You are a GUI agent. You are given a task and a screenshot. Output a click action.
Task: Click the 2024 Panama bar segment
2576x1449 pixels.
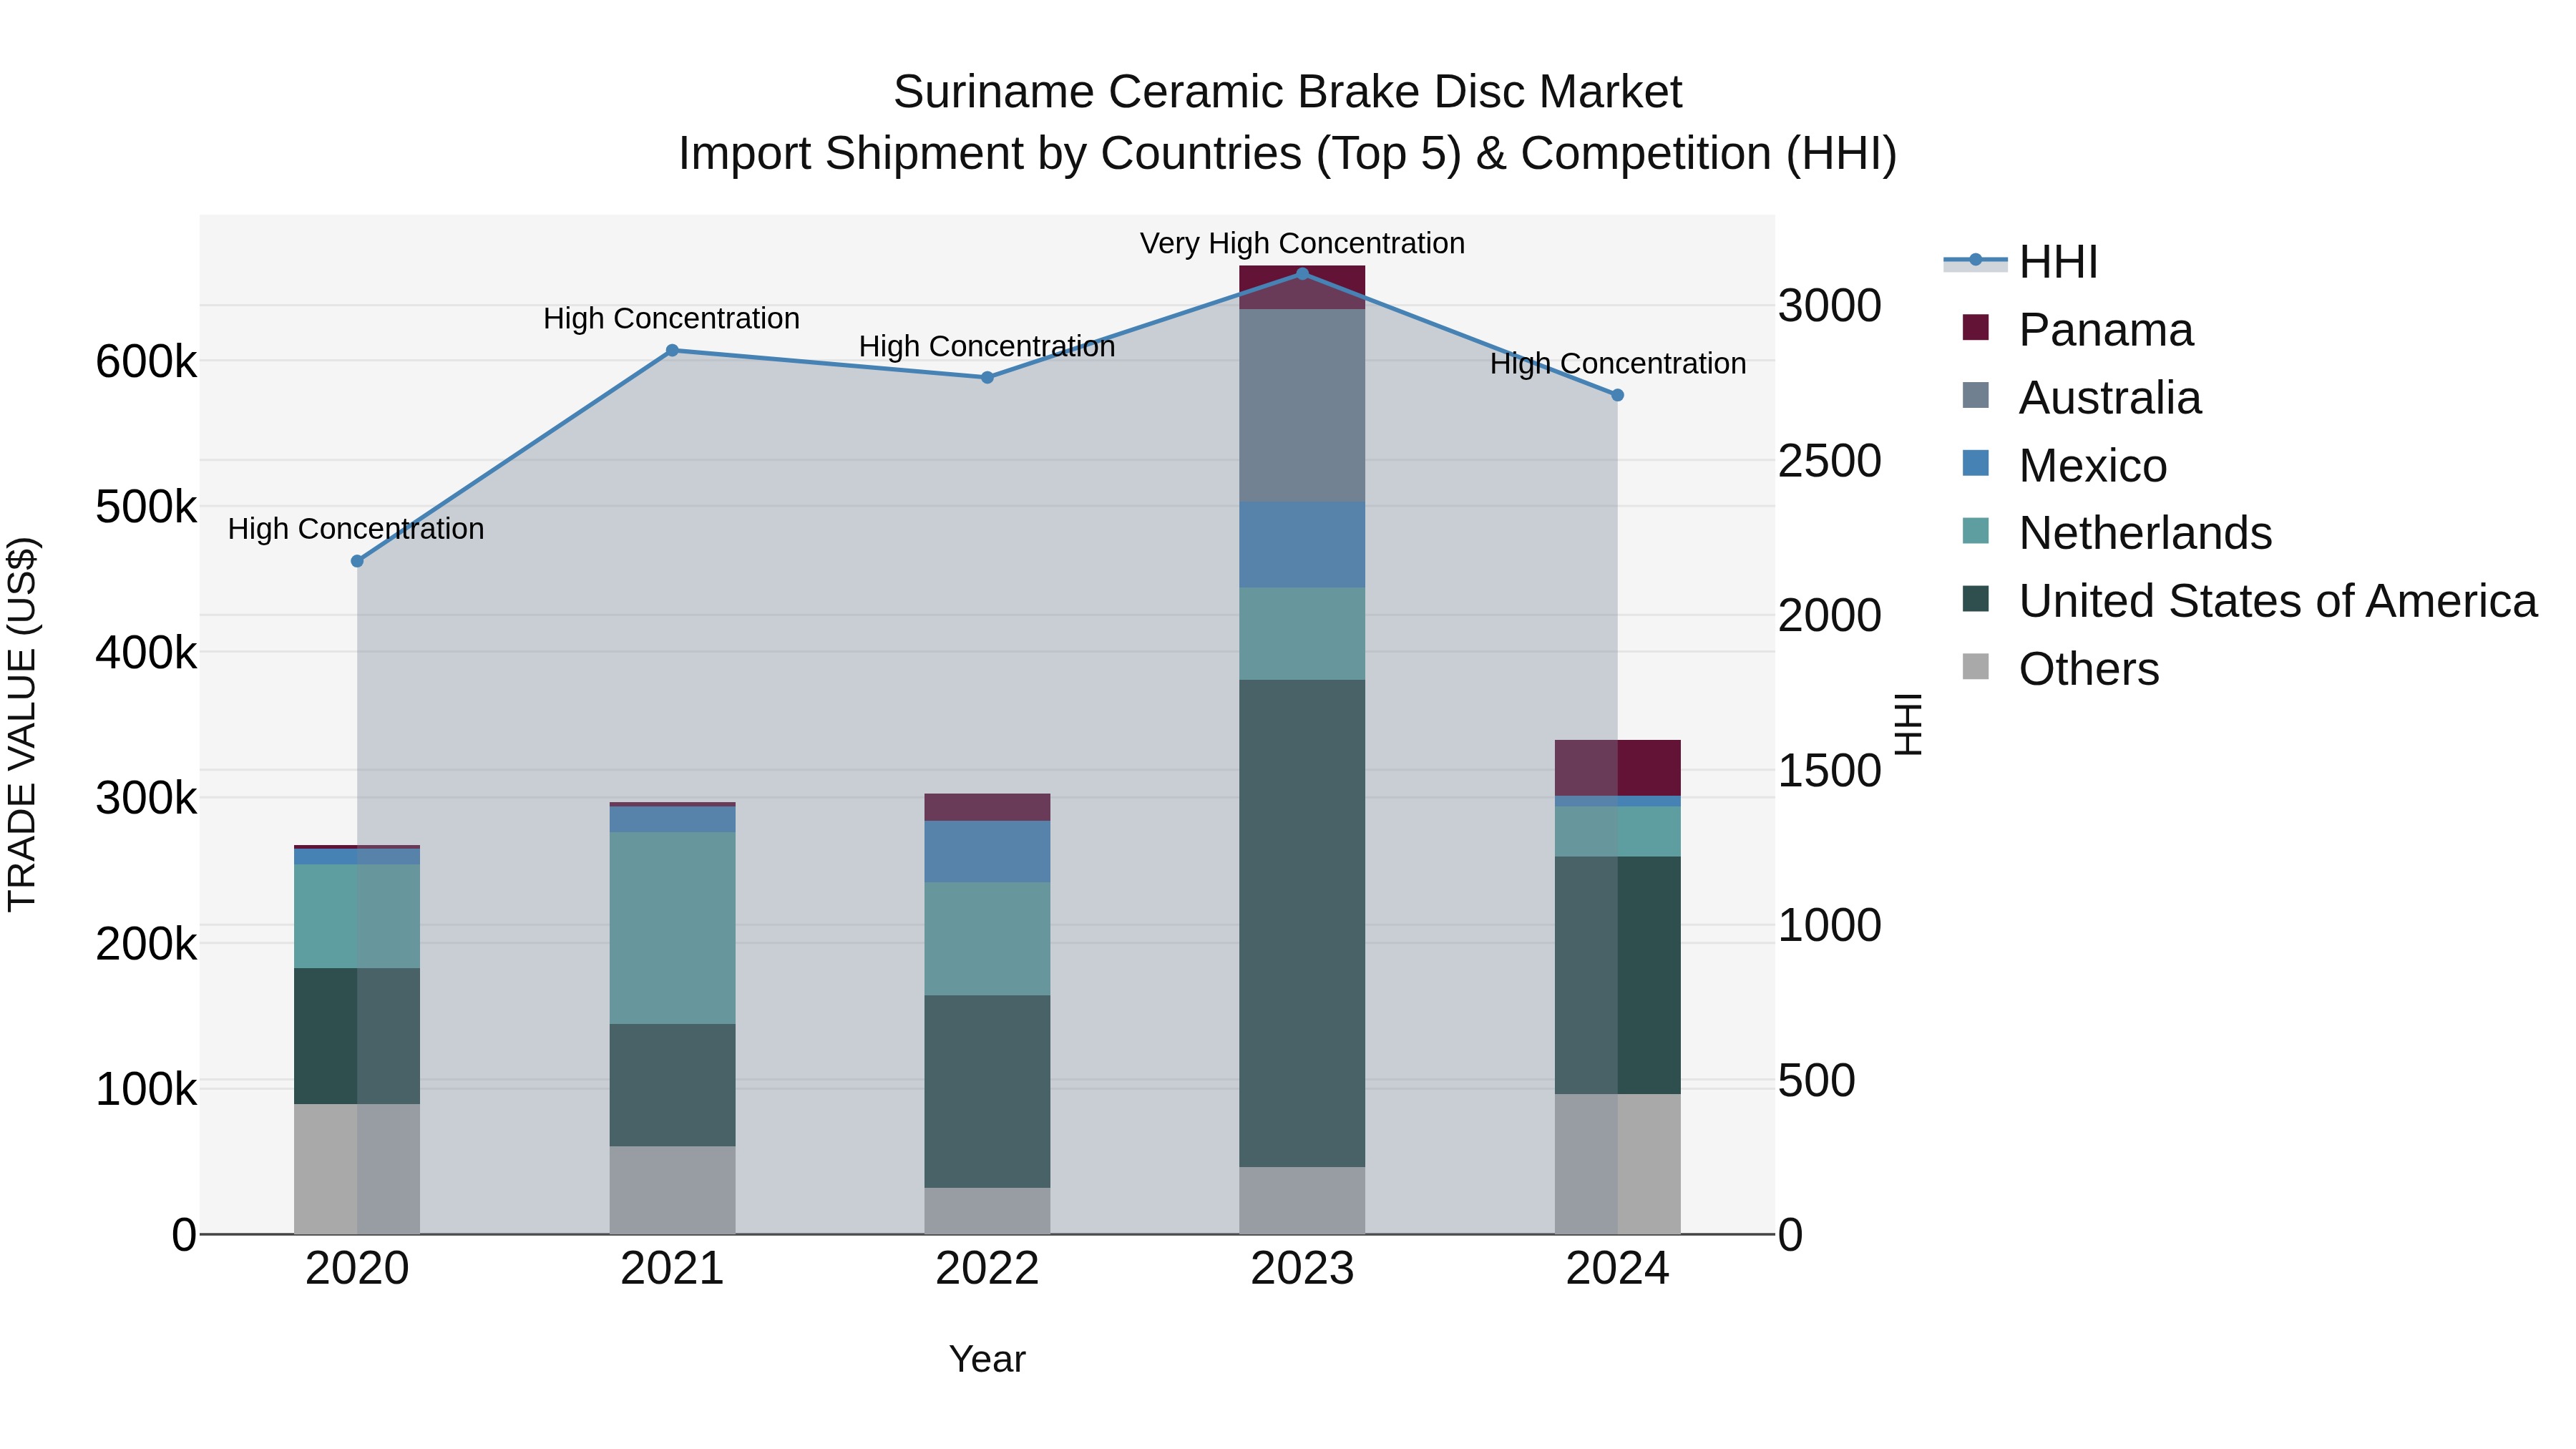1617,768
